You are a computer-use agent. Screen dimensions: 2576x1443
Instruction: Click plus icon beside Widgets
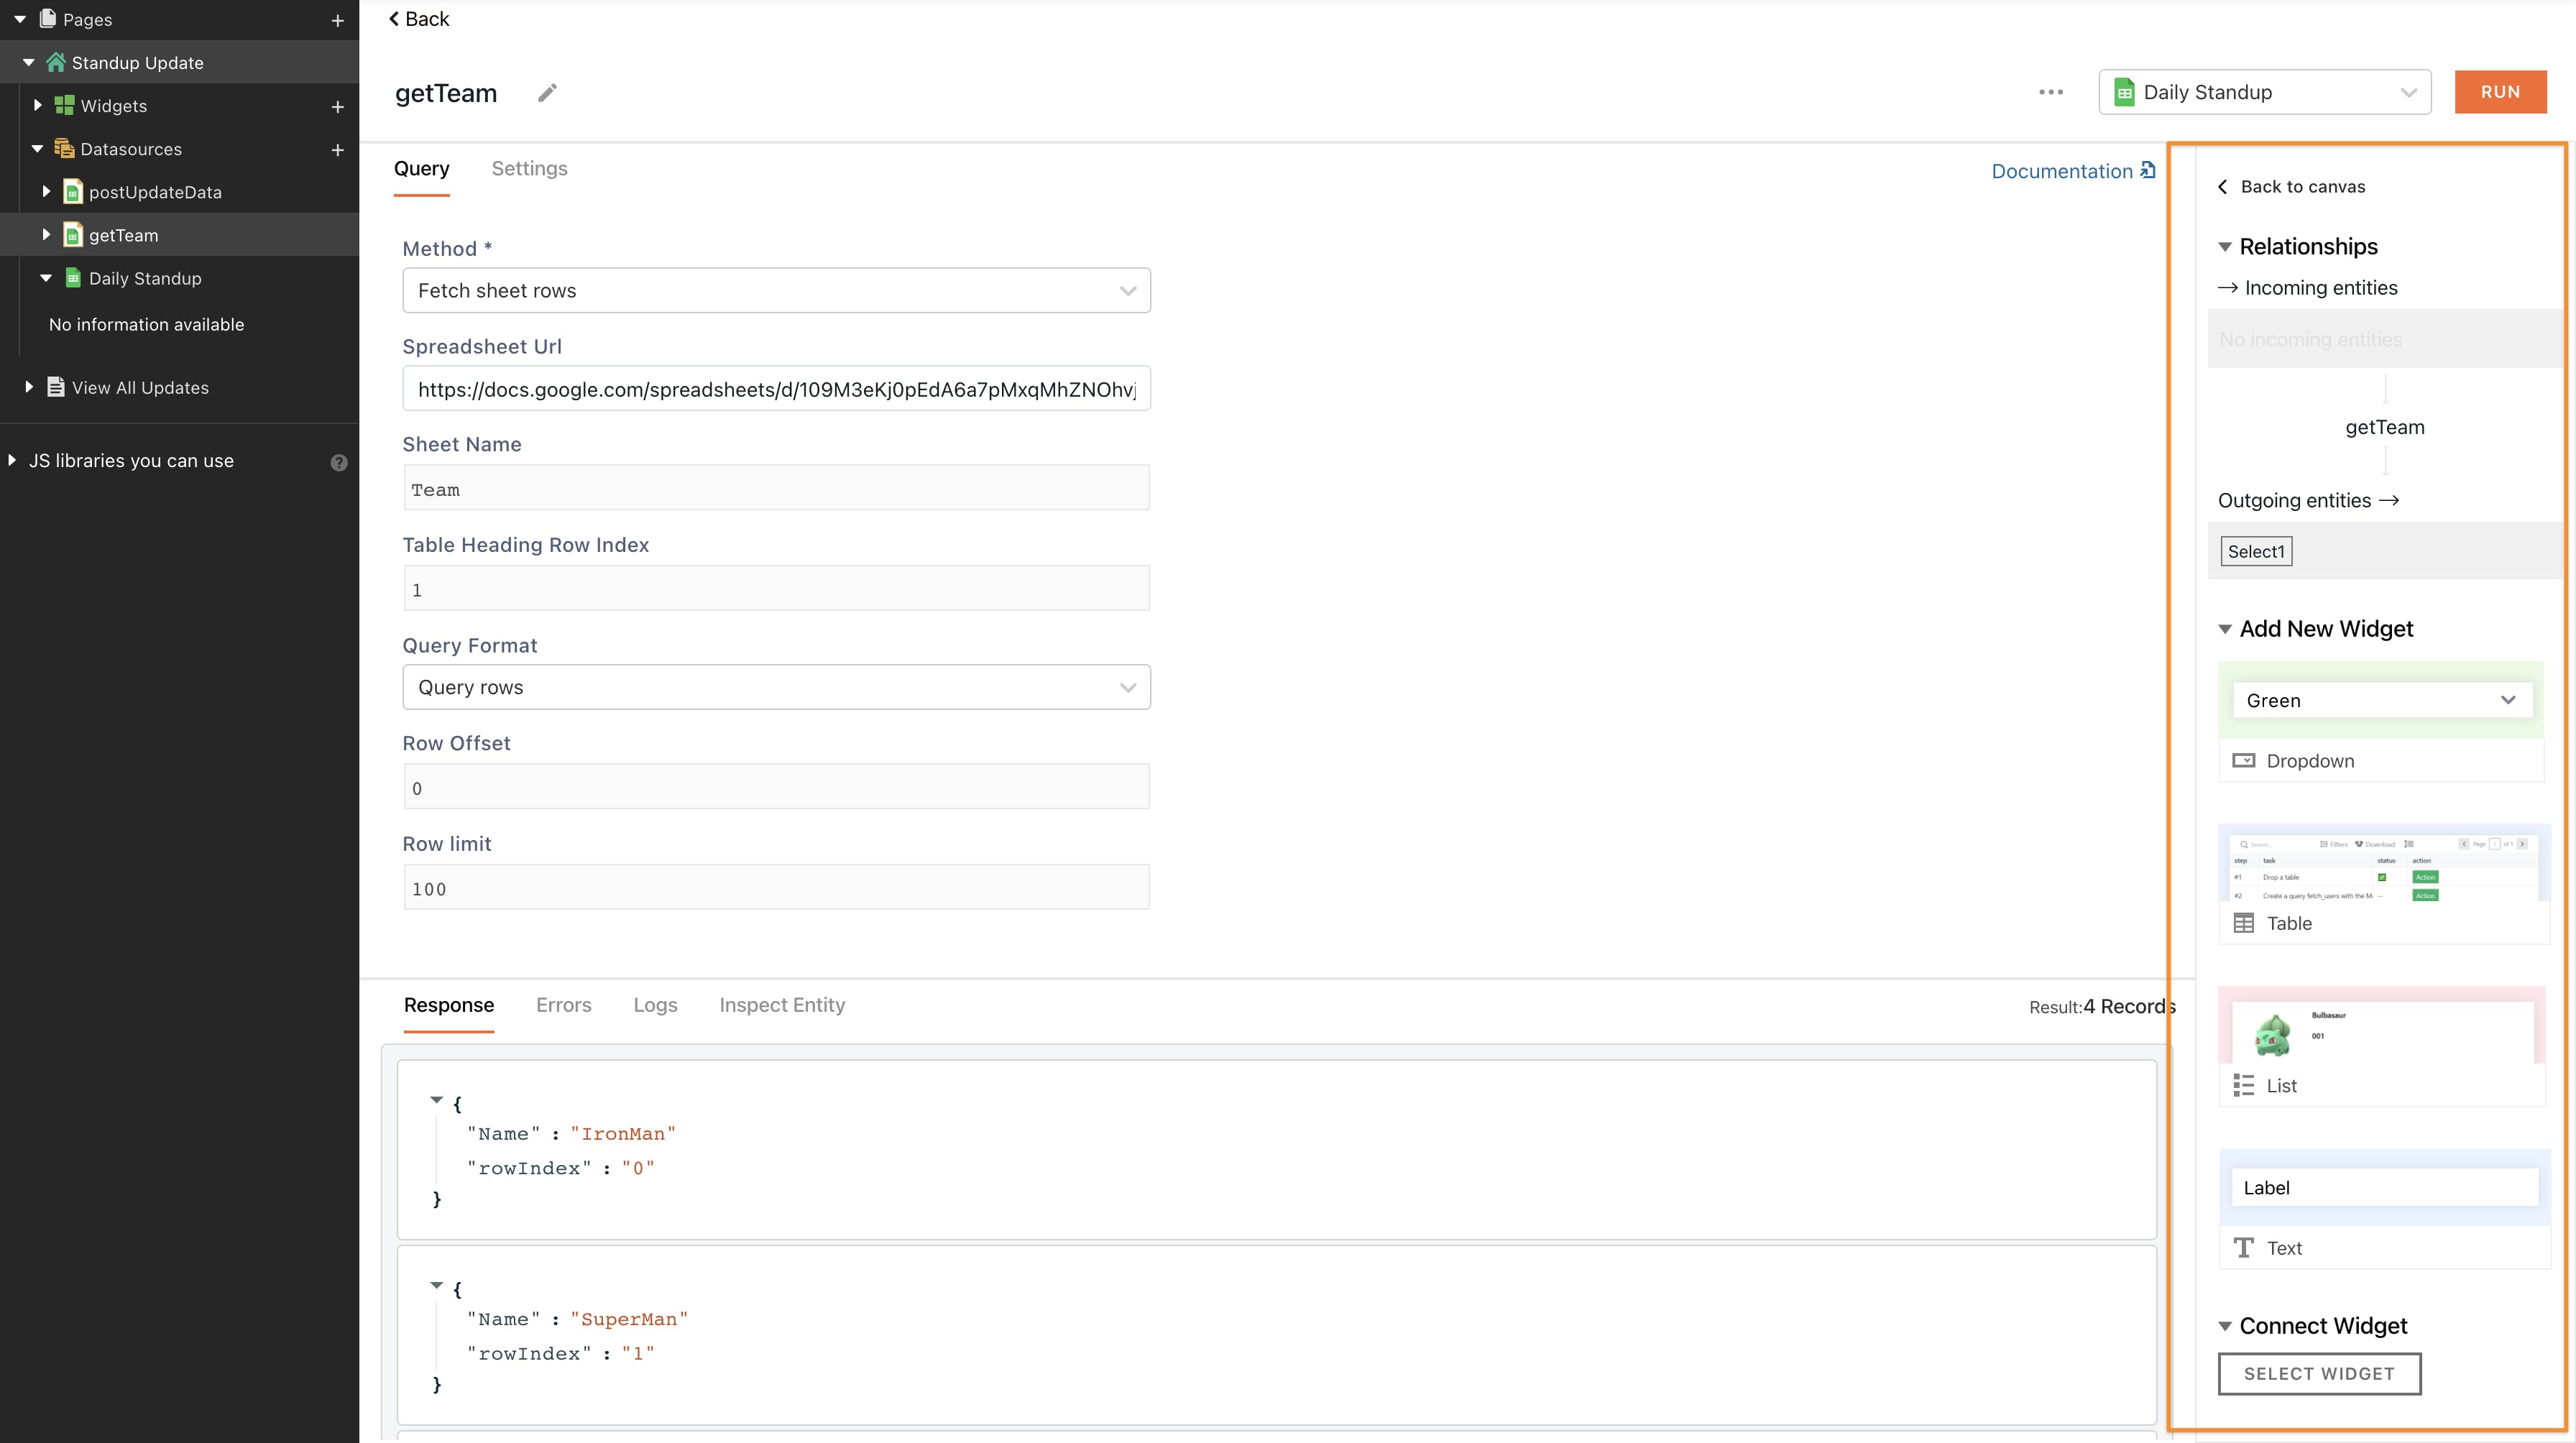pyautogui.click(x=338, y=107)
